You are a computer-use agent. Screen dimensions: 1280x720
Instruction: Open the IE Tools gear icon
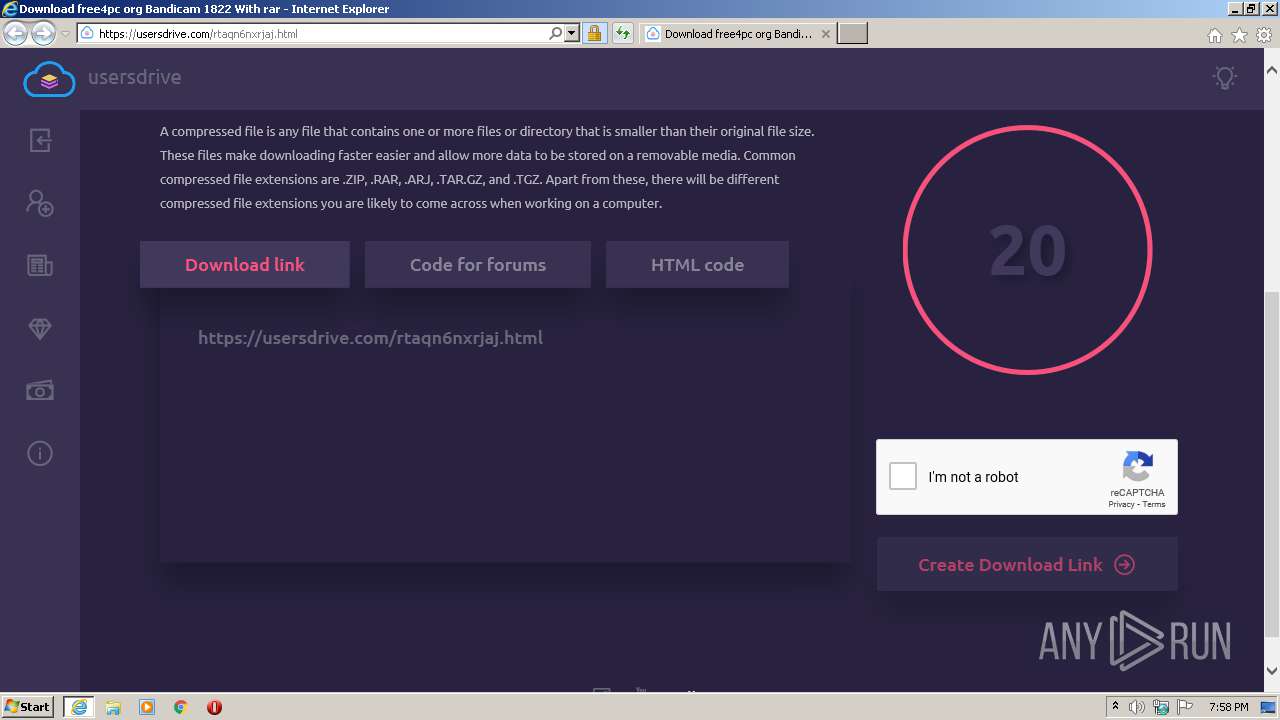tap(1264, 35)
